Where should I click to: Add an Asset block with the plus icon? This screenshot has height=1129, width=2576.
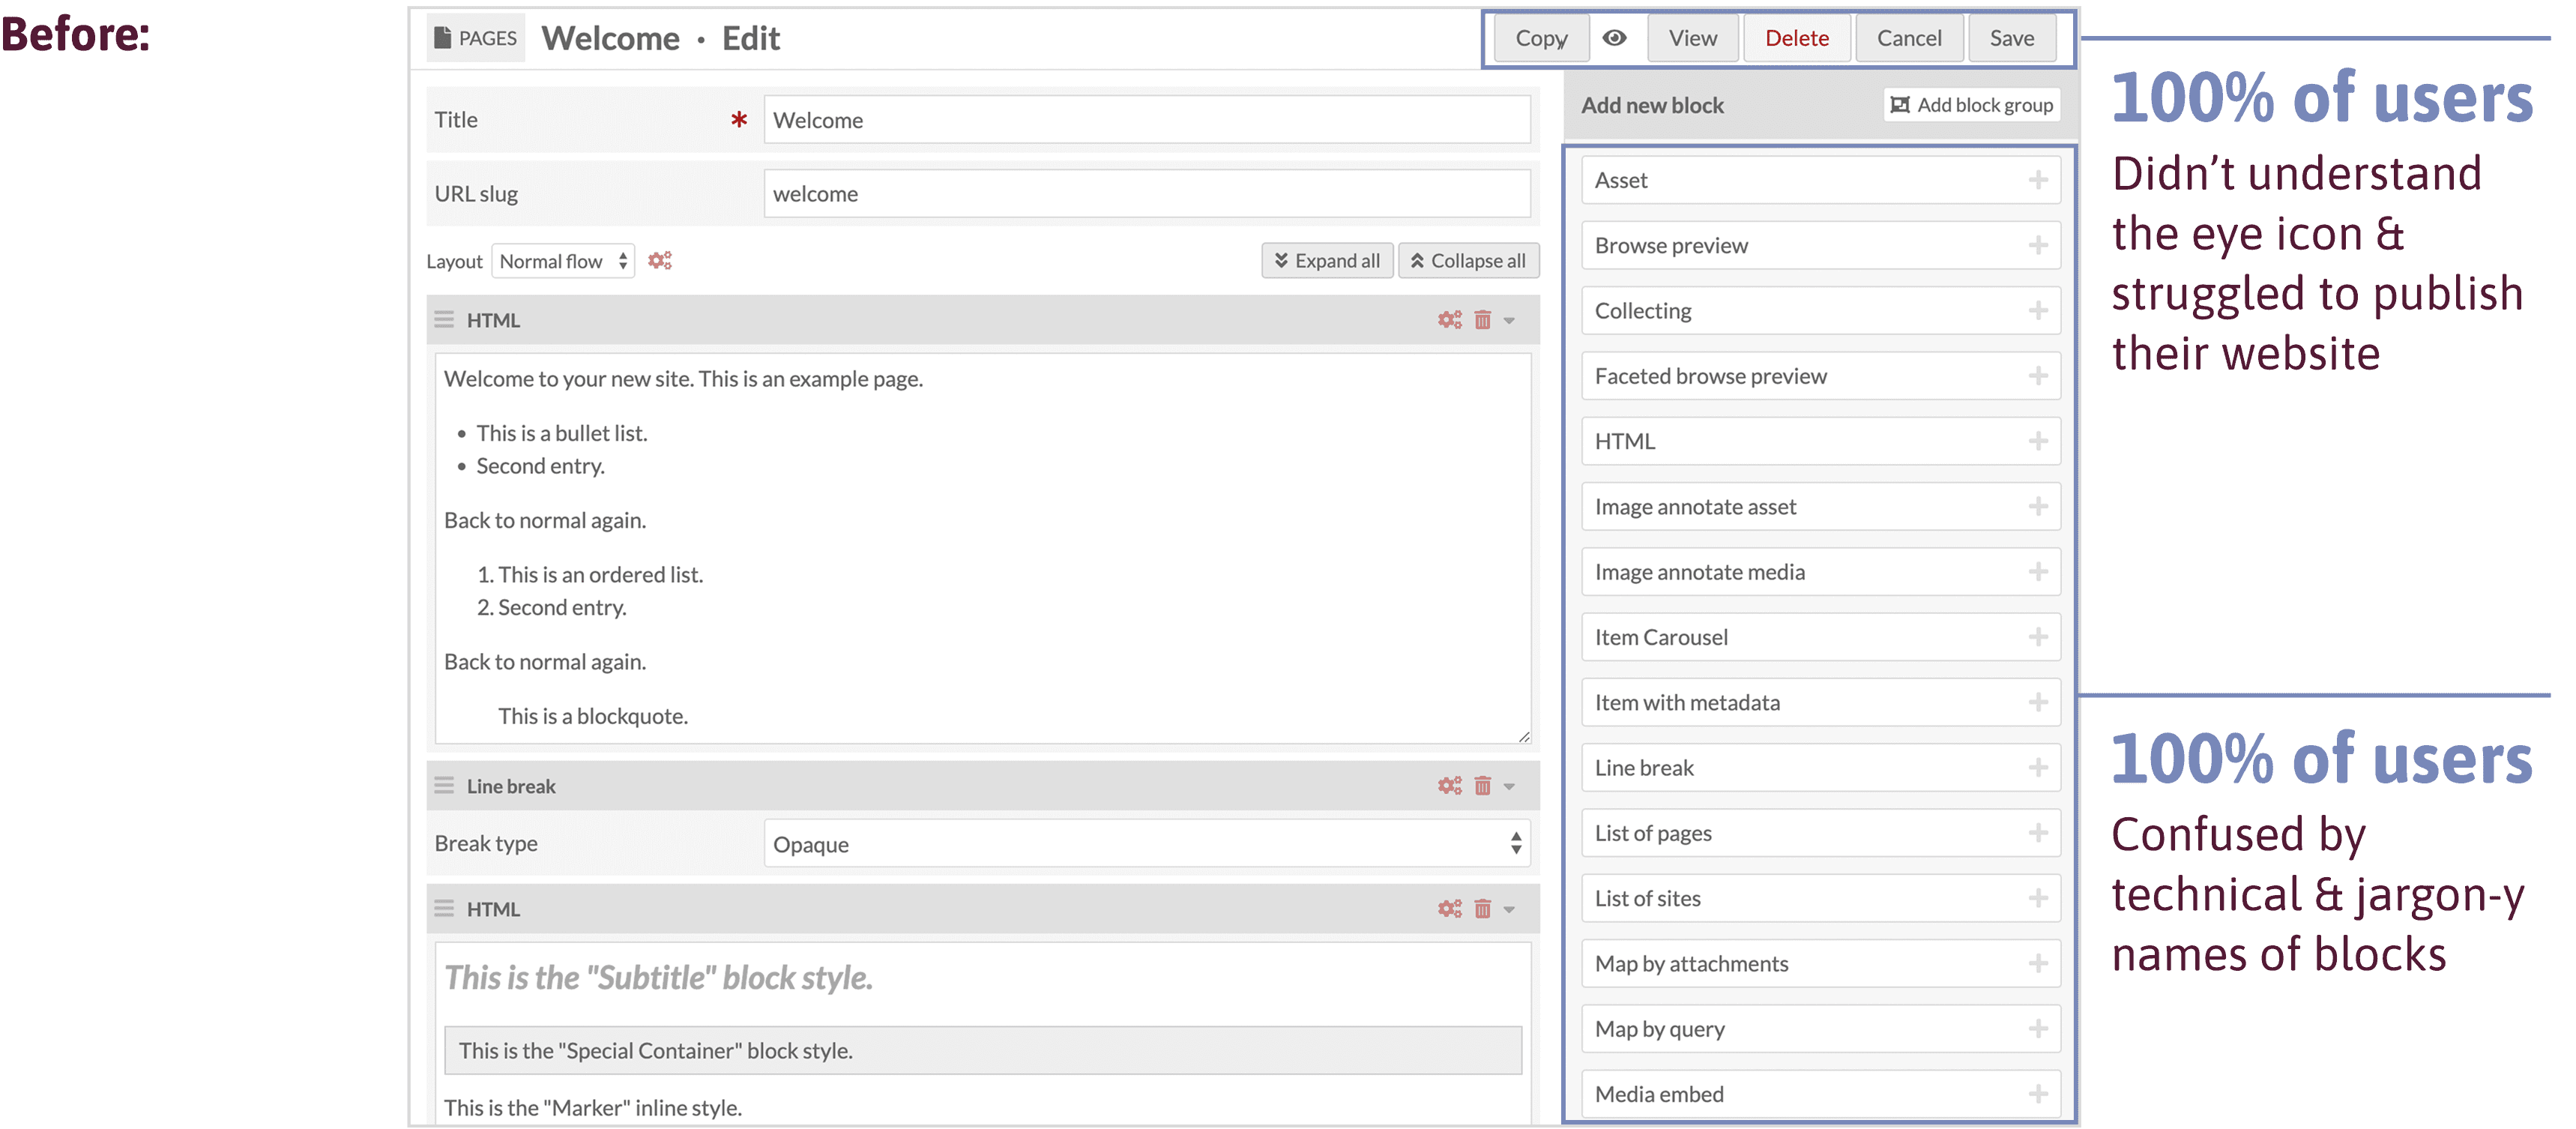[2037, 180]
